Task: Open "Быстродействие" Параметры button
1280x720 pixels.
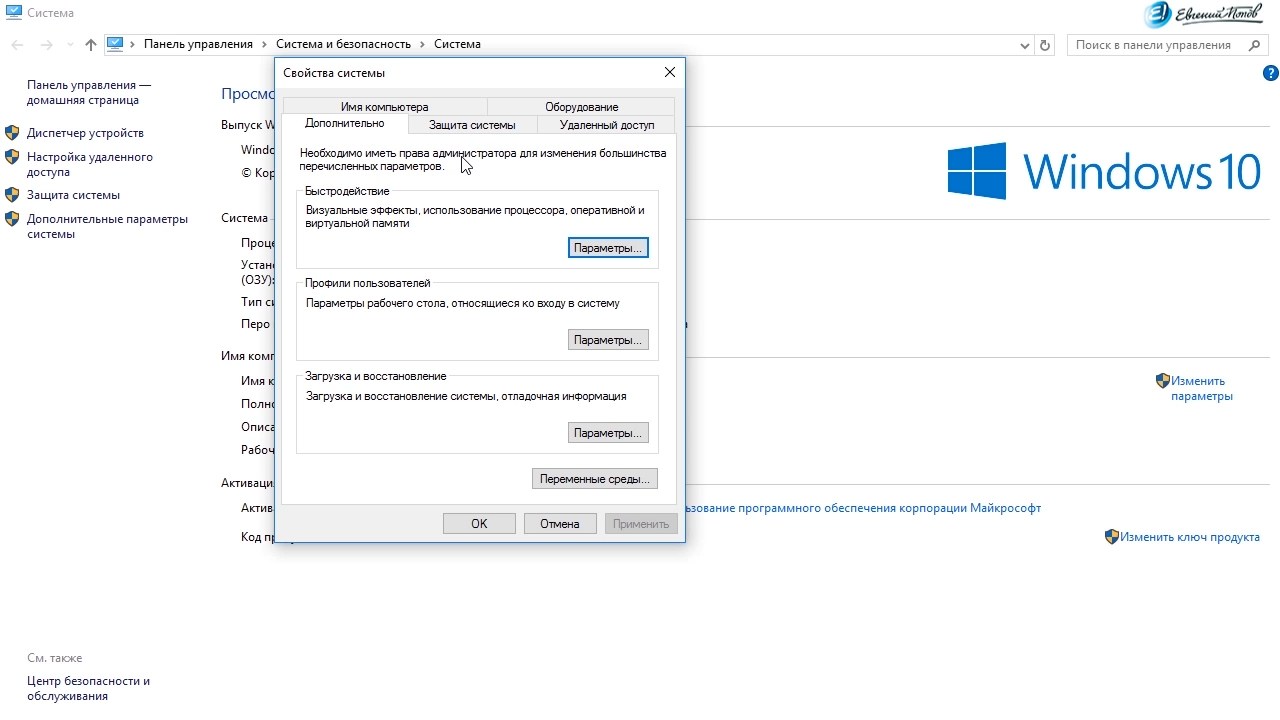Action: [x=608, y=247]
